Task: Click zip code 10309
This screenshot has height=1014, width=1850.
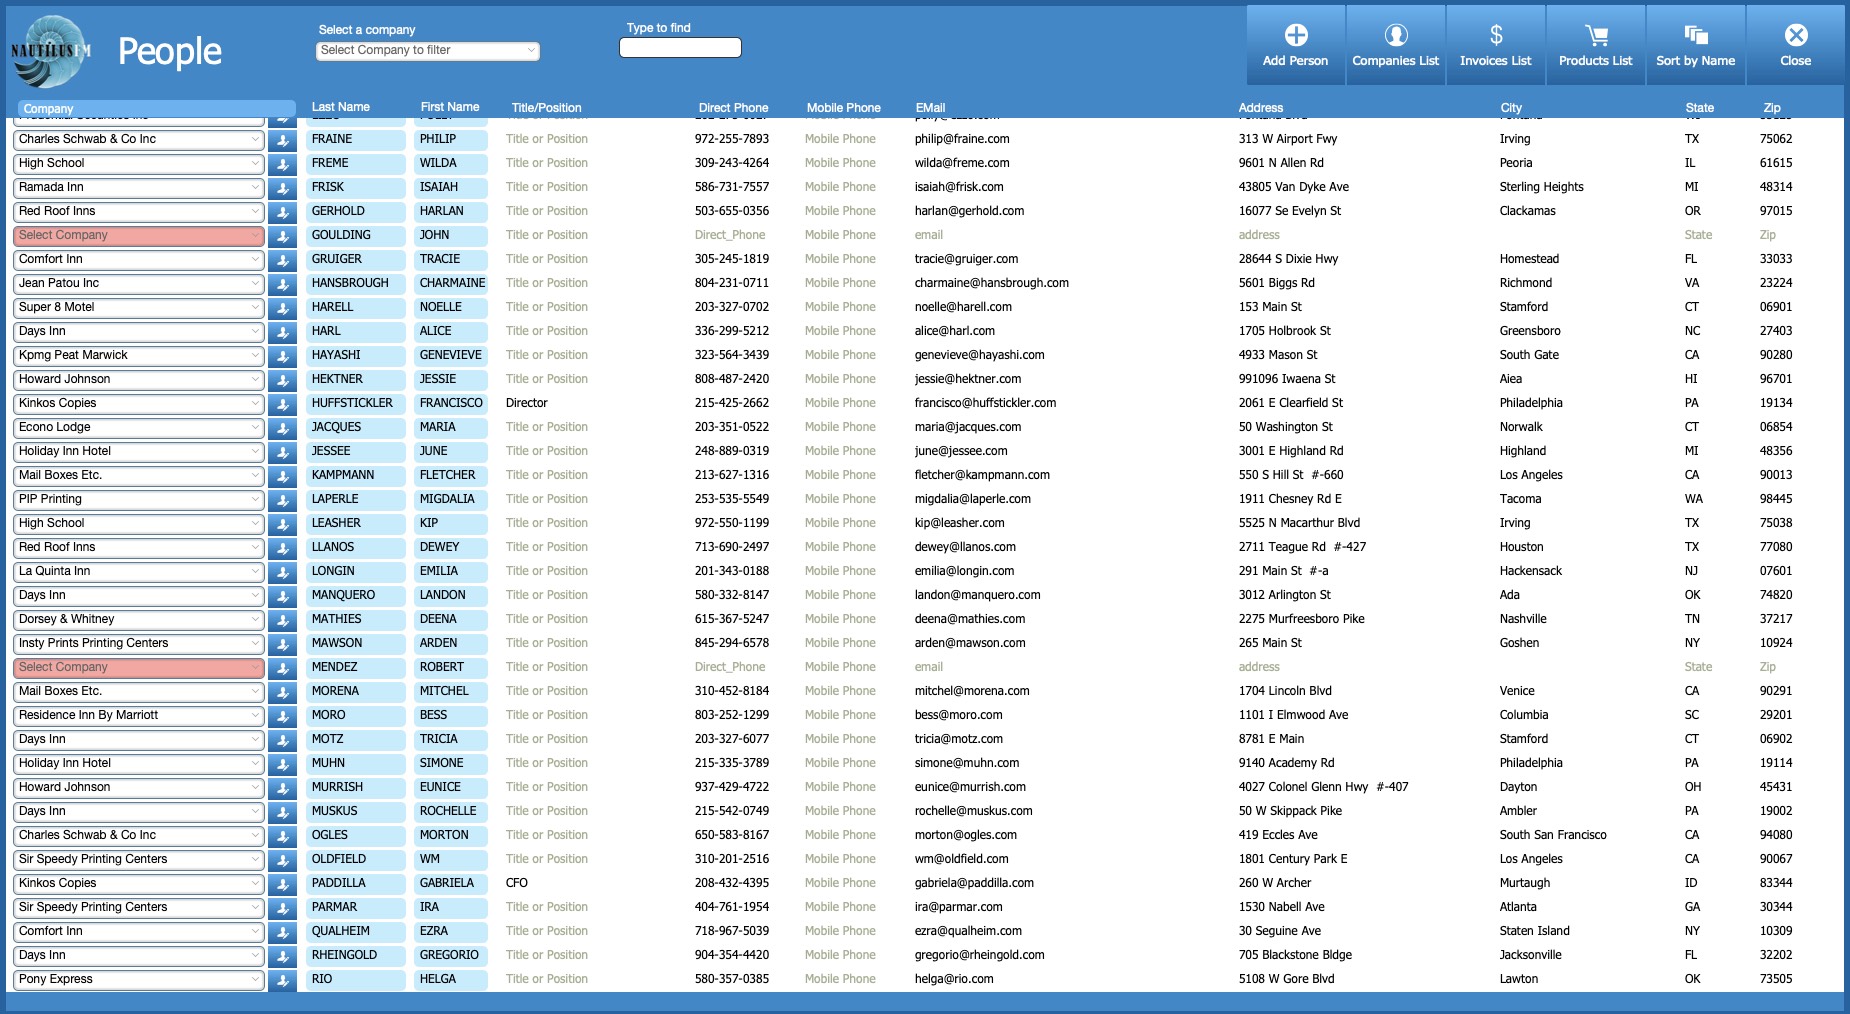Action: 1776,931
